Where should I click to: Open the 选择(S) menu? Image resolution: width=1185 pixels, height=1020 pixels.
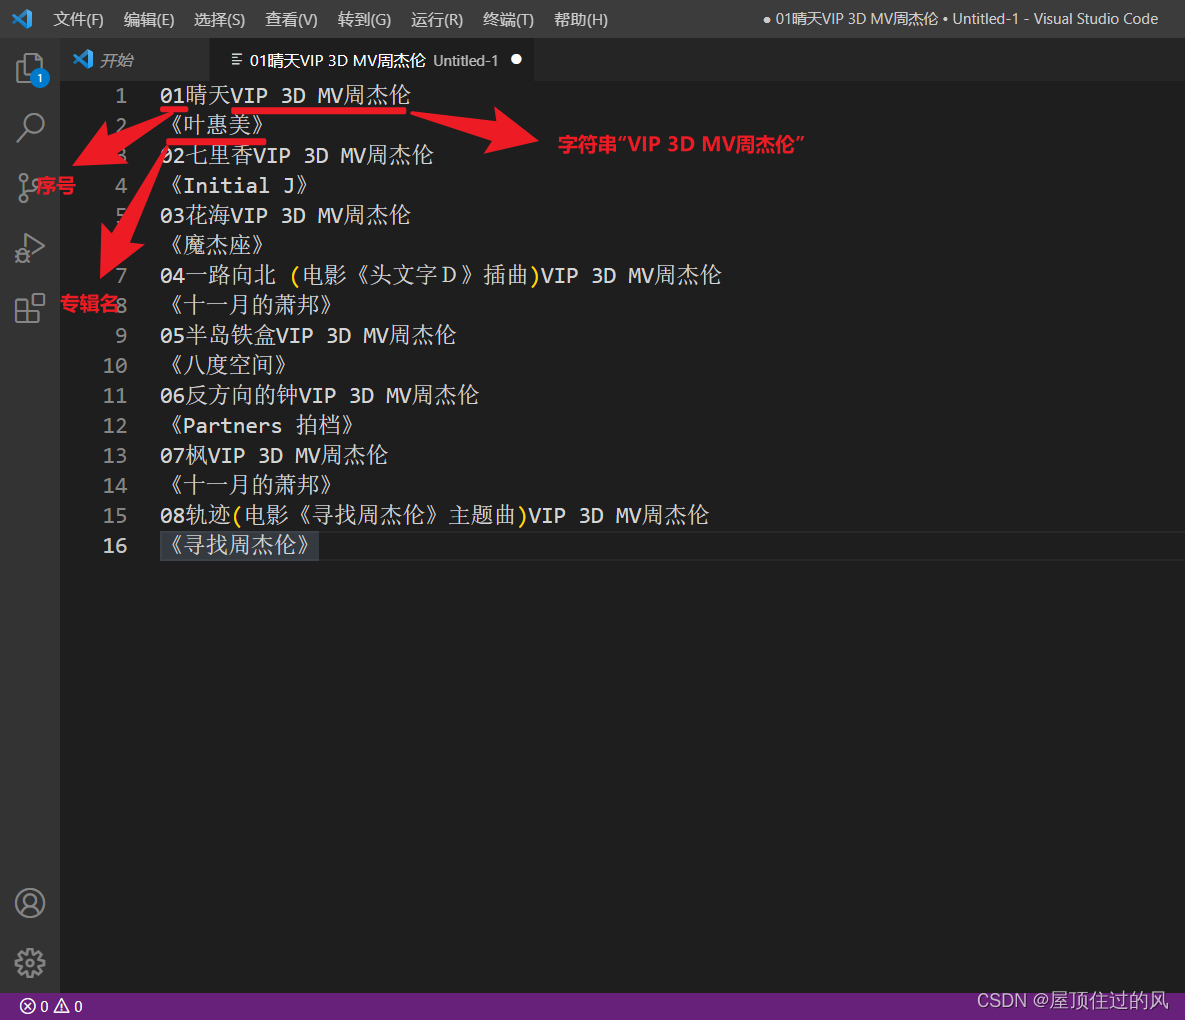219,20
